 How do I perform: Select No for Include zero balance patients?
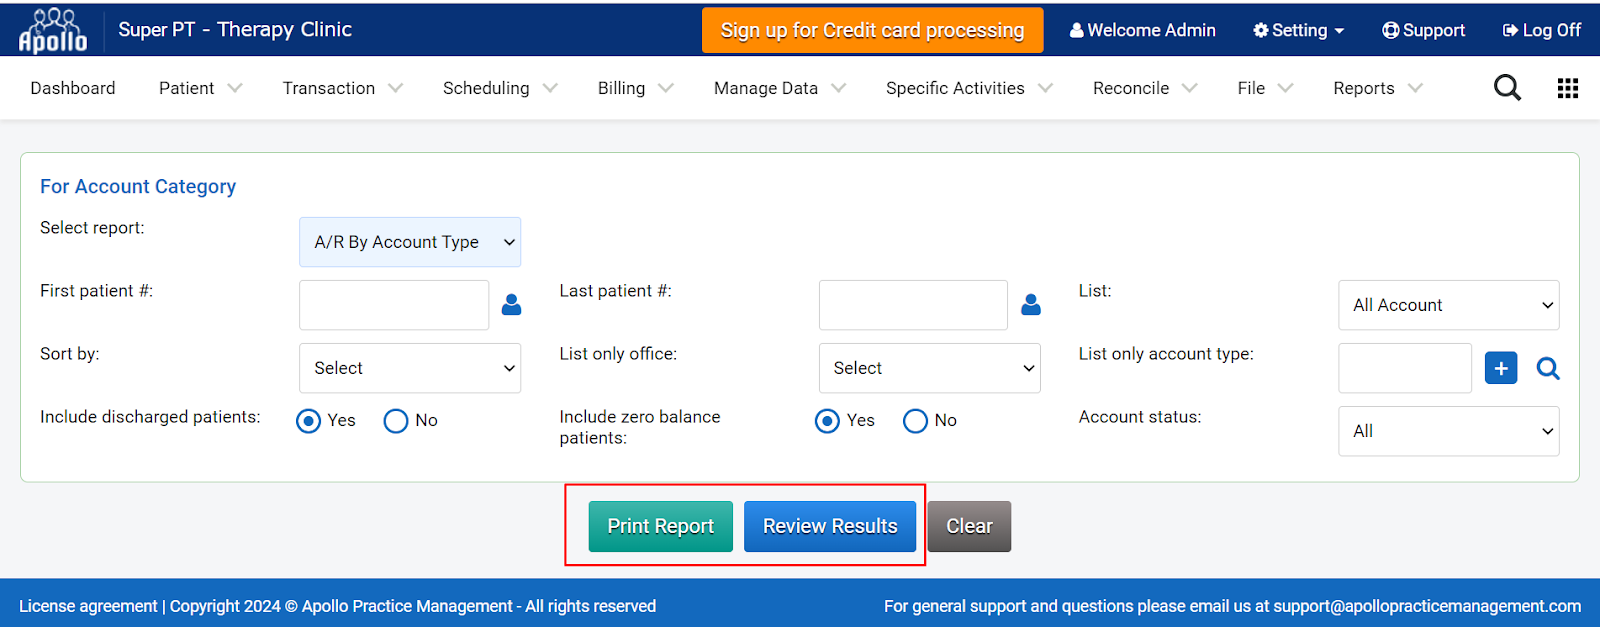915,421
